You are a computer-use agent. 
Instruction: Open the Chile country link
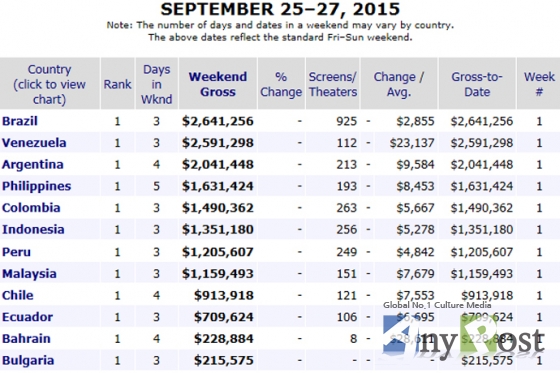(x=18, y=295)
